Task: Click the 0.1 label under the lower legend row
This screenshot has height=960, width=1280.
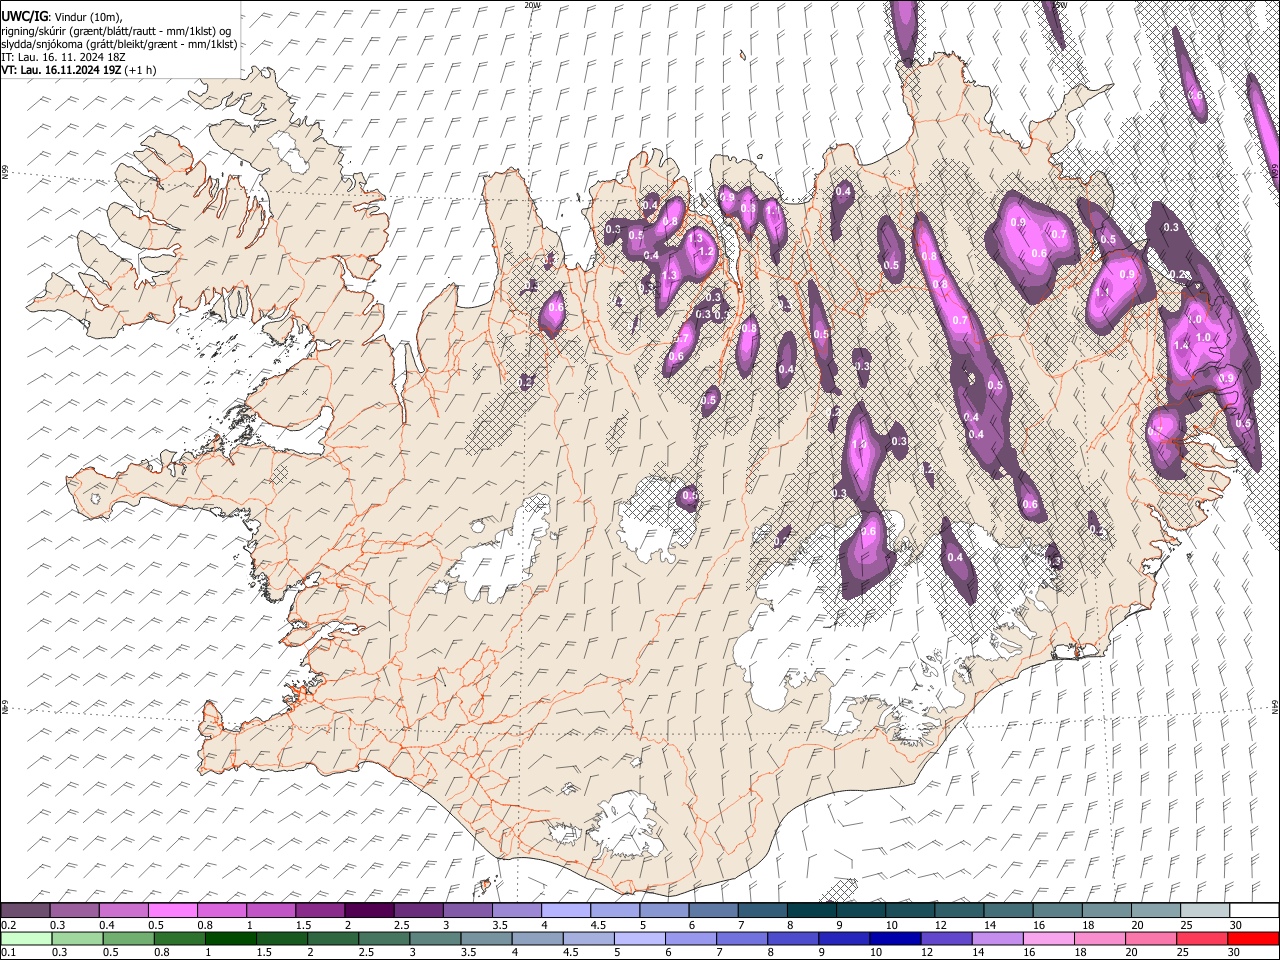Action: coord(7,953)
